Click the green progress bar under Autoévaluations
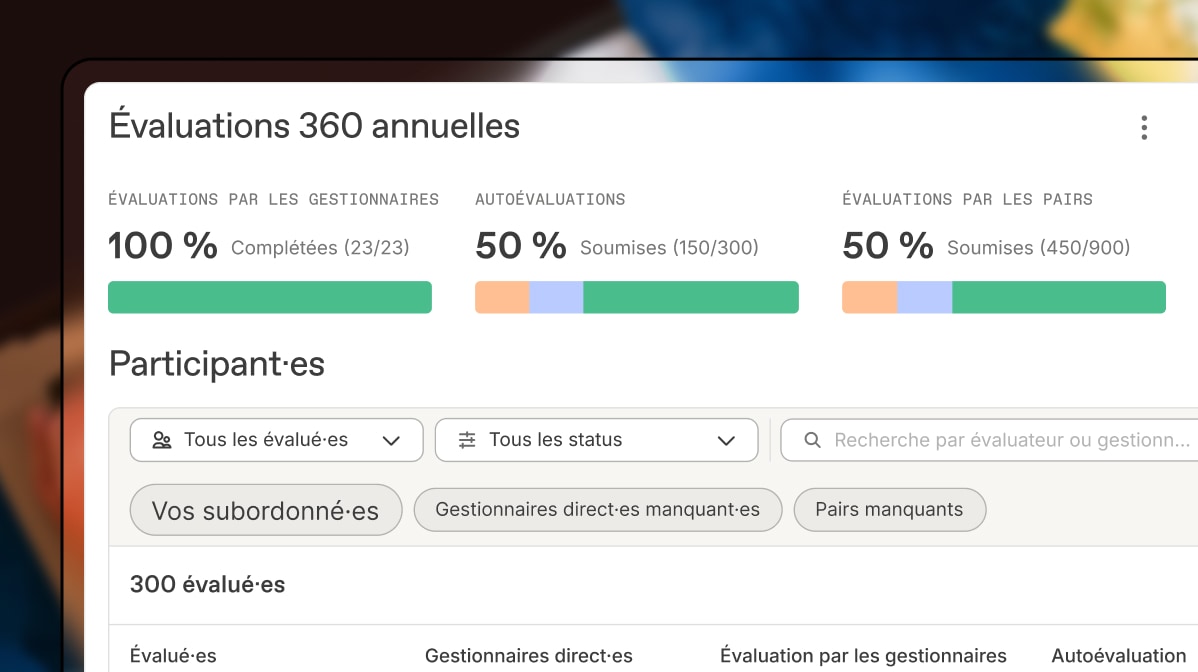The width and height of the screenshot is (1198, 672). pyautogui.click(x=690, y=297)
